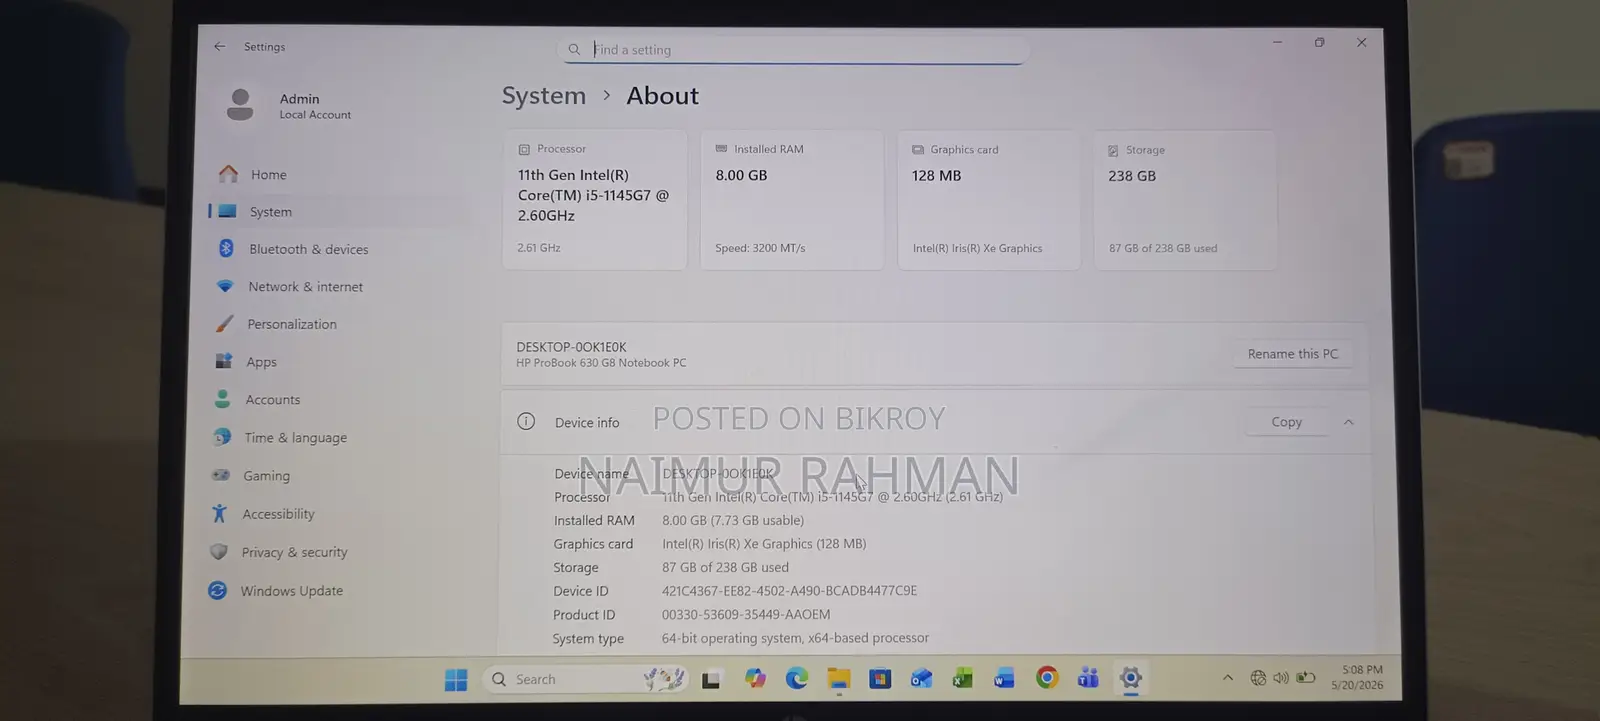Click the 'Intel(R) Iris(R) Xe Graphics (128 MB)' value

coord(764,544)
